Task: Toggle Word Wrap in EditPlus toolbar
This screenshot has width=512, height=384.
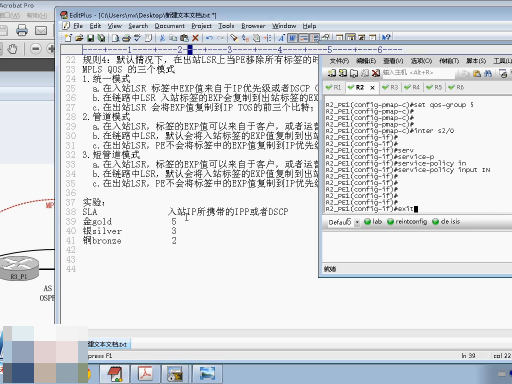Action: tap(292, 38)
